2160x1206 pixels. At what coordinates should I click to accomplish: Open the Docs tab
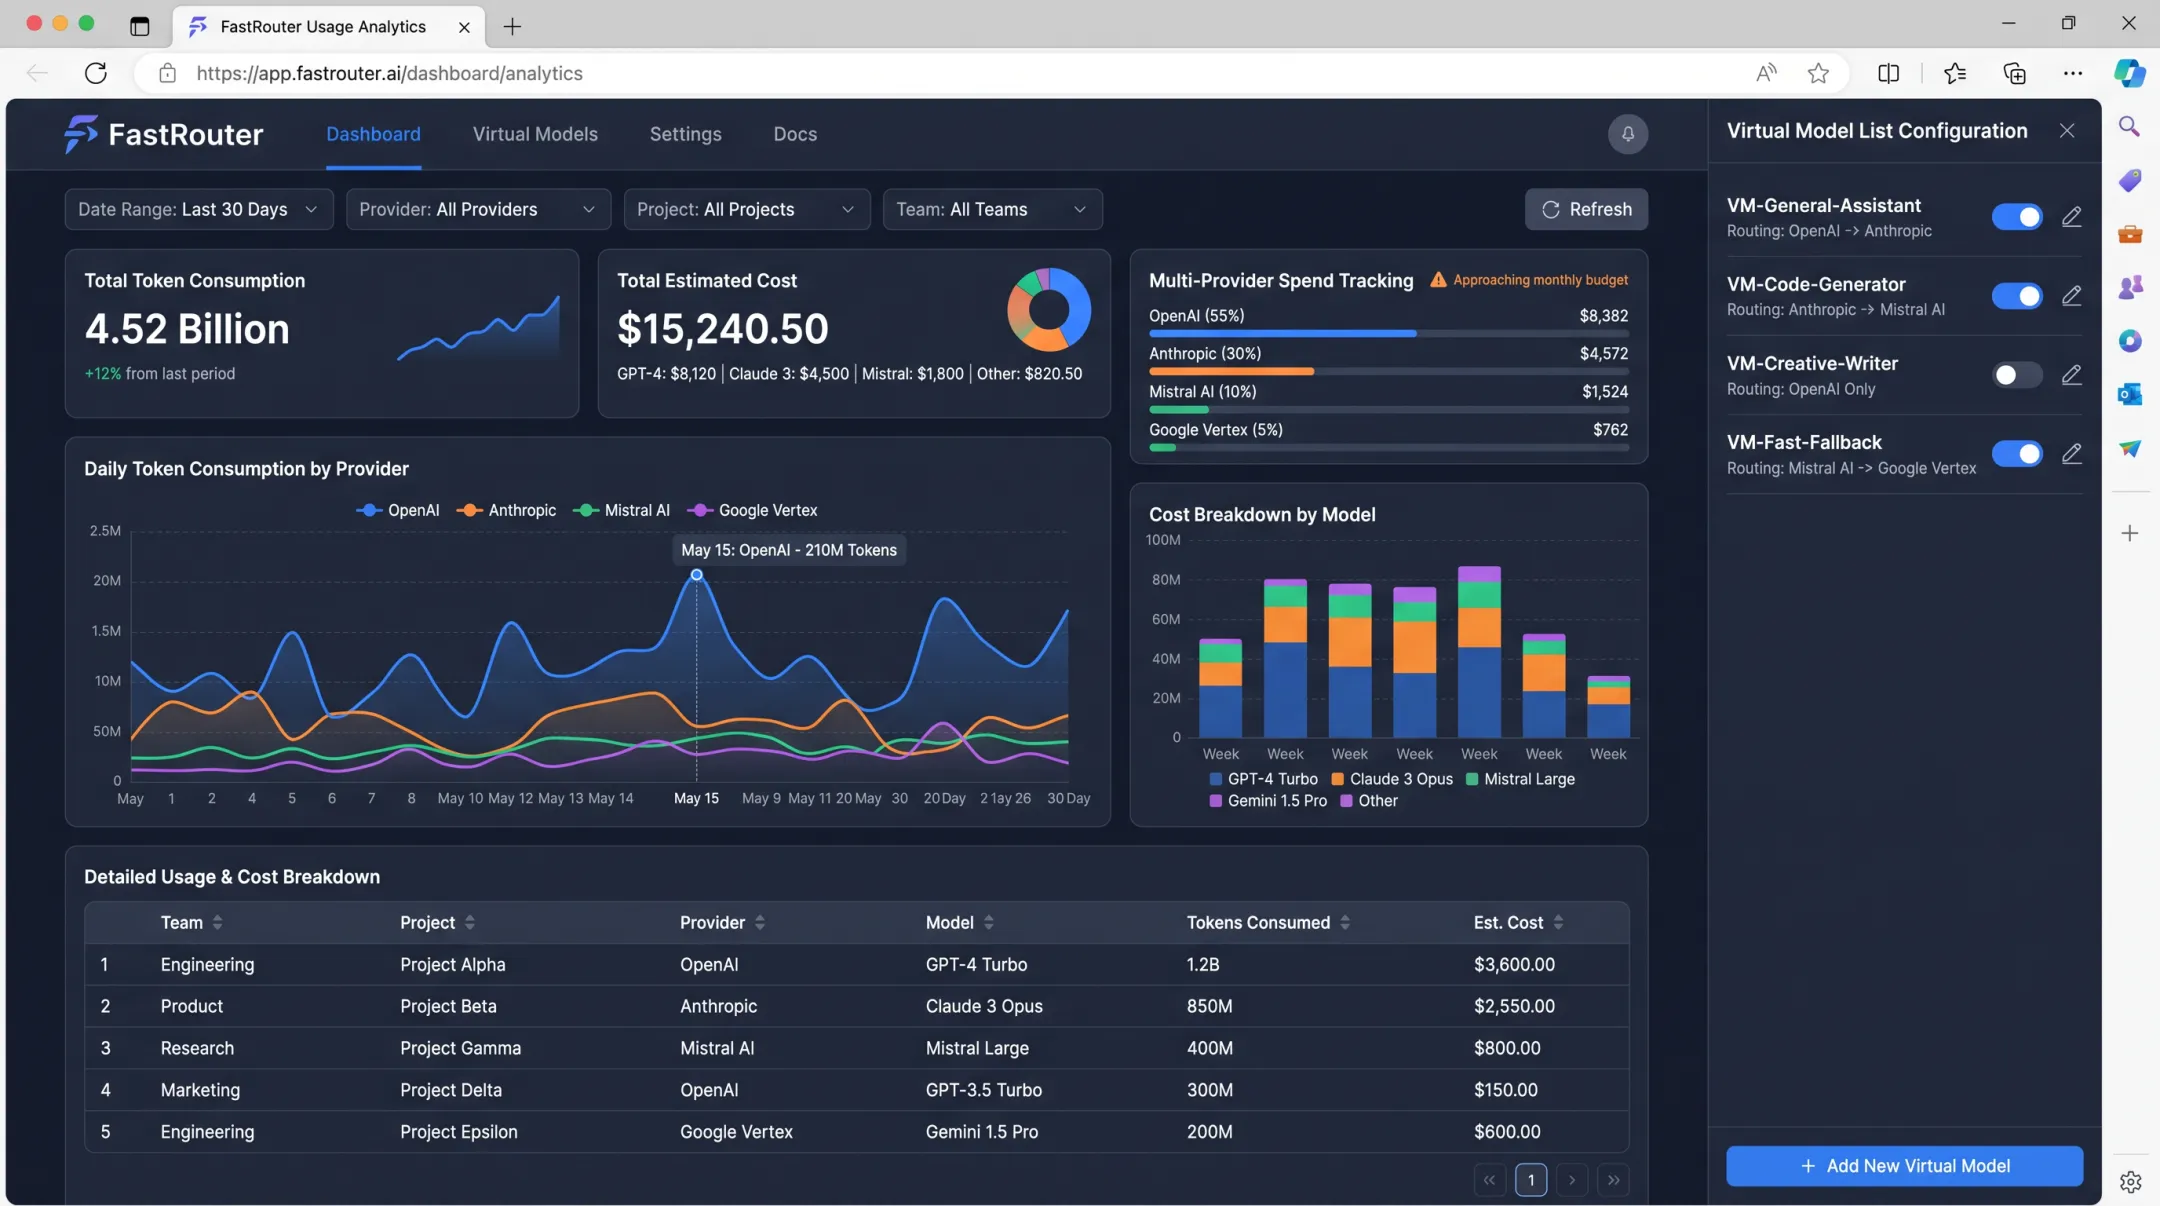coord(795,134)
